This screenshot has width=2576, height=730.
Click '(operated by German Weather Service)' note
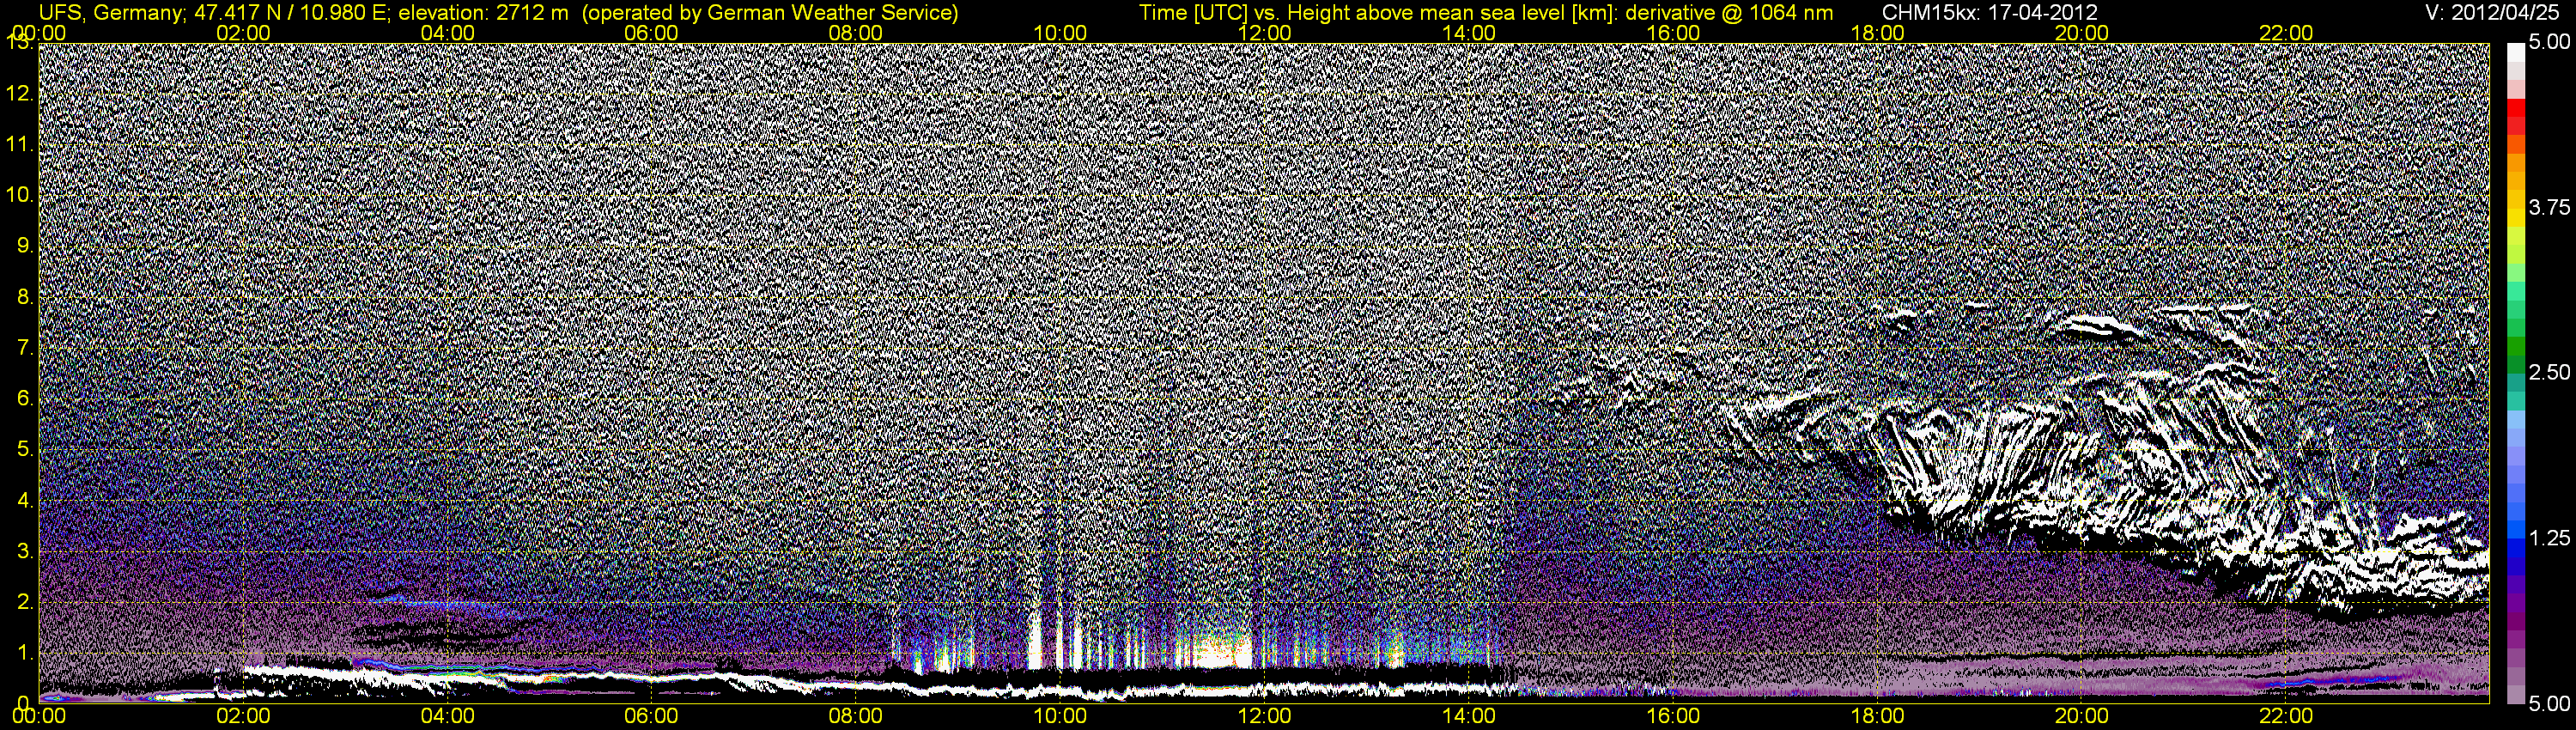pyautogui.click(x=771, y=12)
